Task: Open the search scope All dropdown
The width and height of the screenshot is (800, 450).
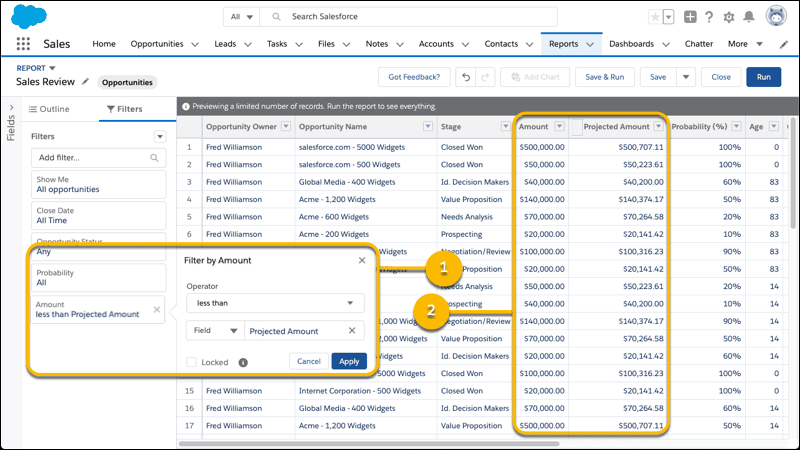Action: point(241,17)
